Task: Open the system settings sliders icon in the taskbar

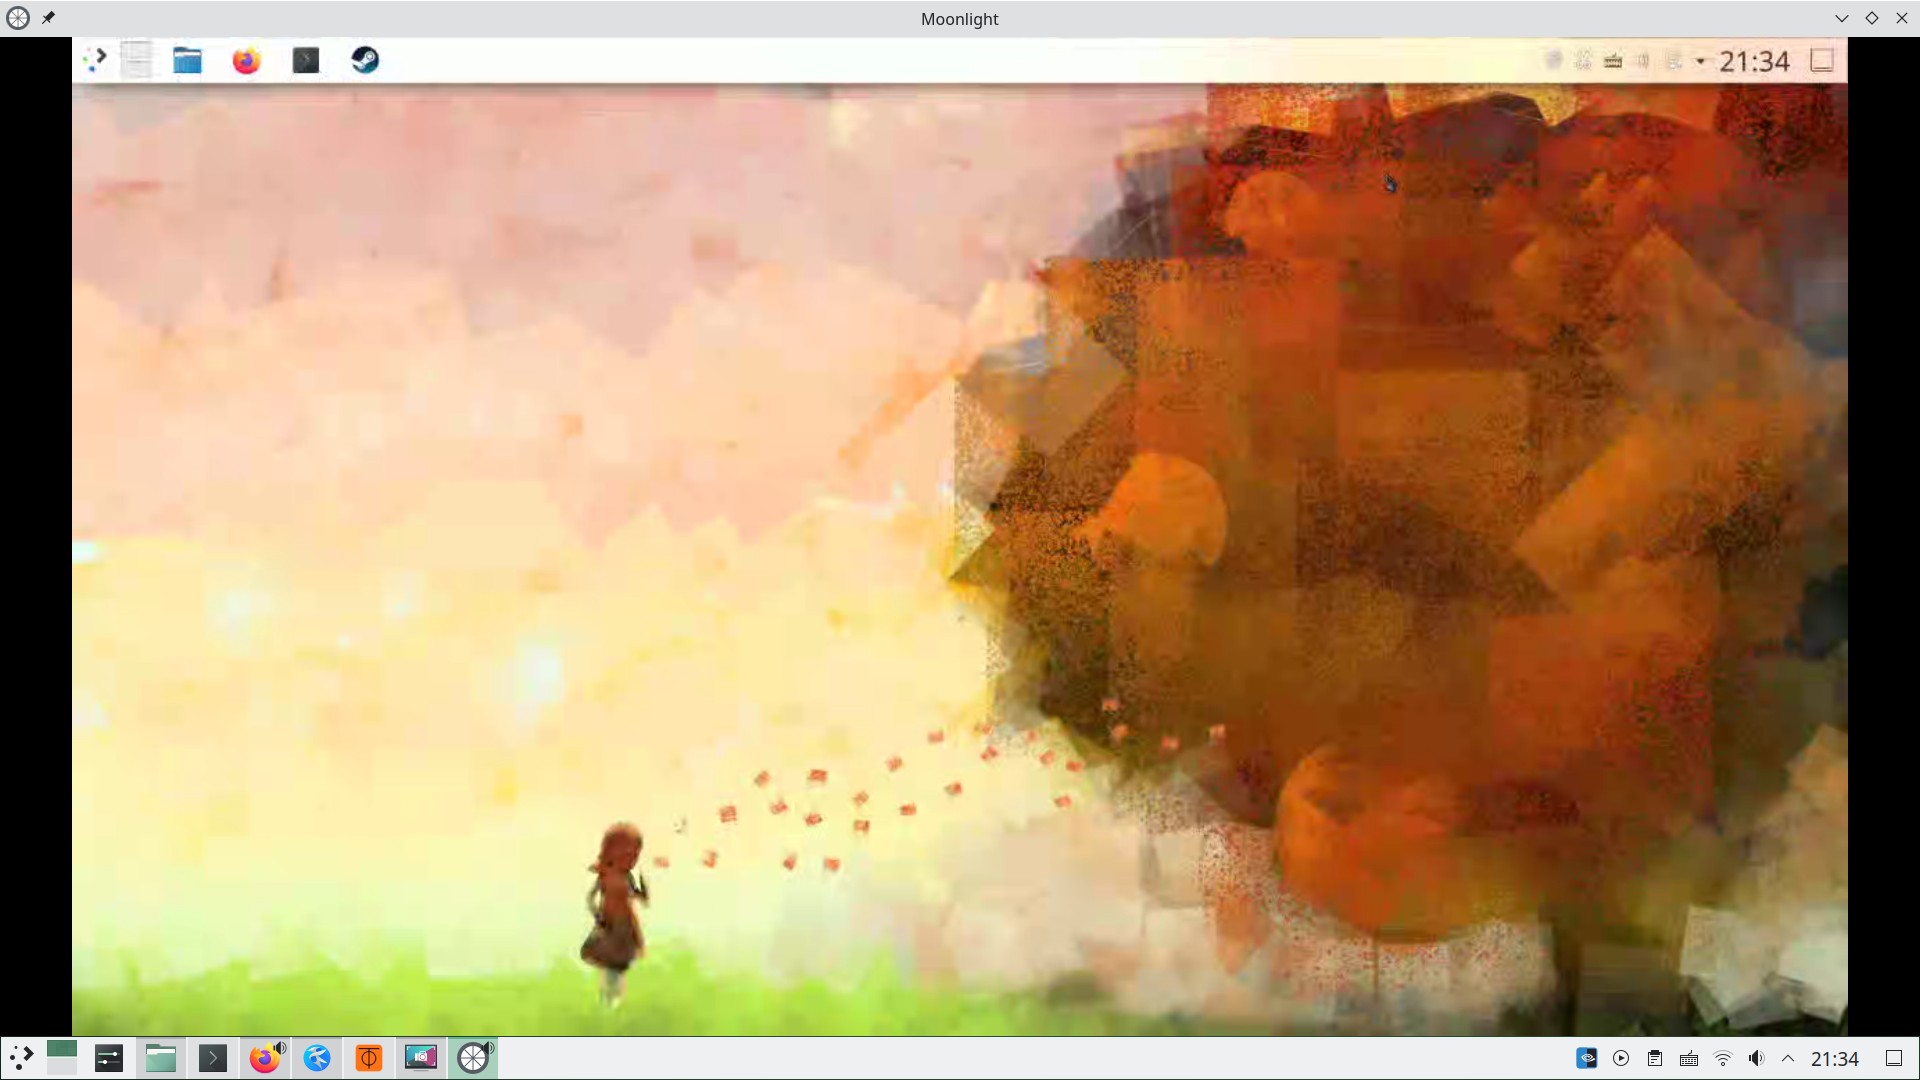Action: pos(109,1058)
